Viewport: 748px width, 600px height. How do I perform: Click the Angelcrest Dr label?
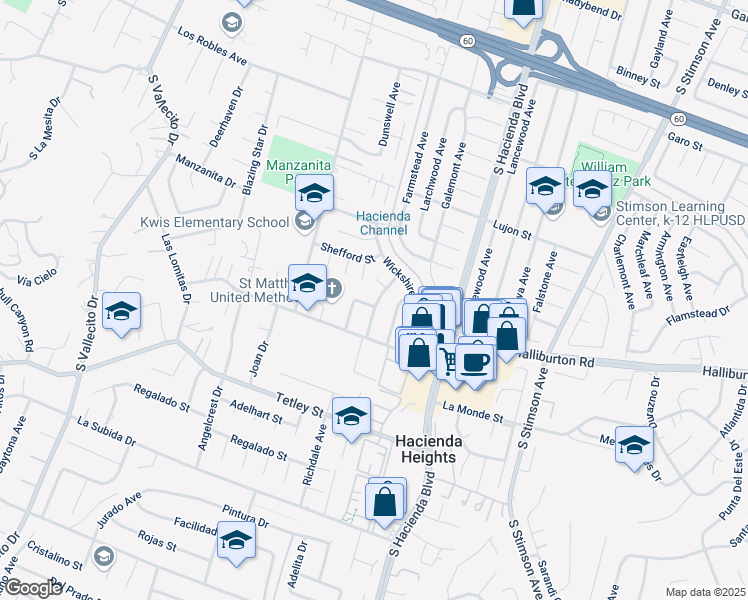210,419
